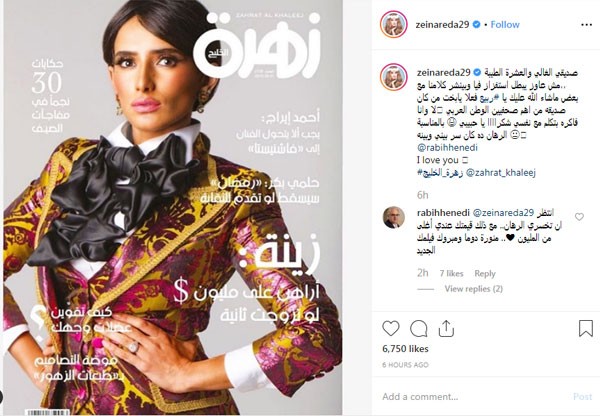This screenshot has width=600, height=416.
Task: Open the @zahrat_khaleej mention link
Action: click(x=501, y=173)
